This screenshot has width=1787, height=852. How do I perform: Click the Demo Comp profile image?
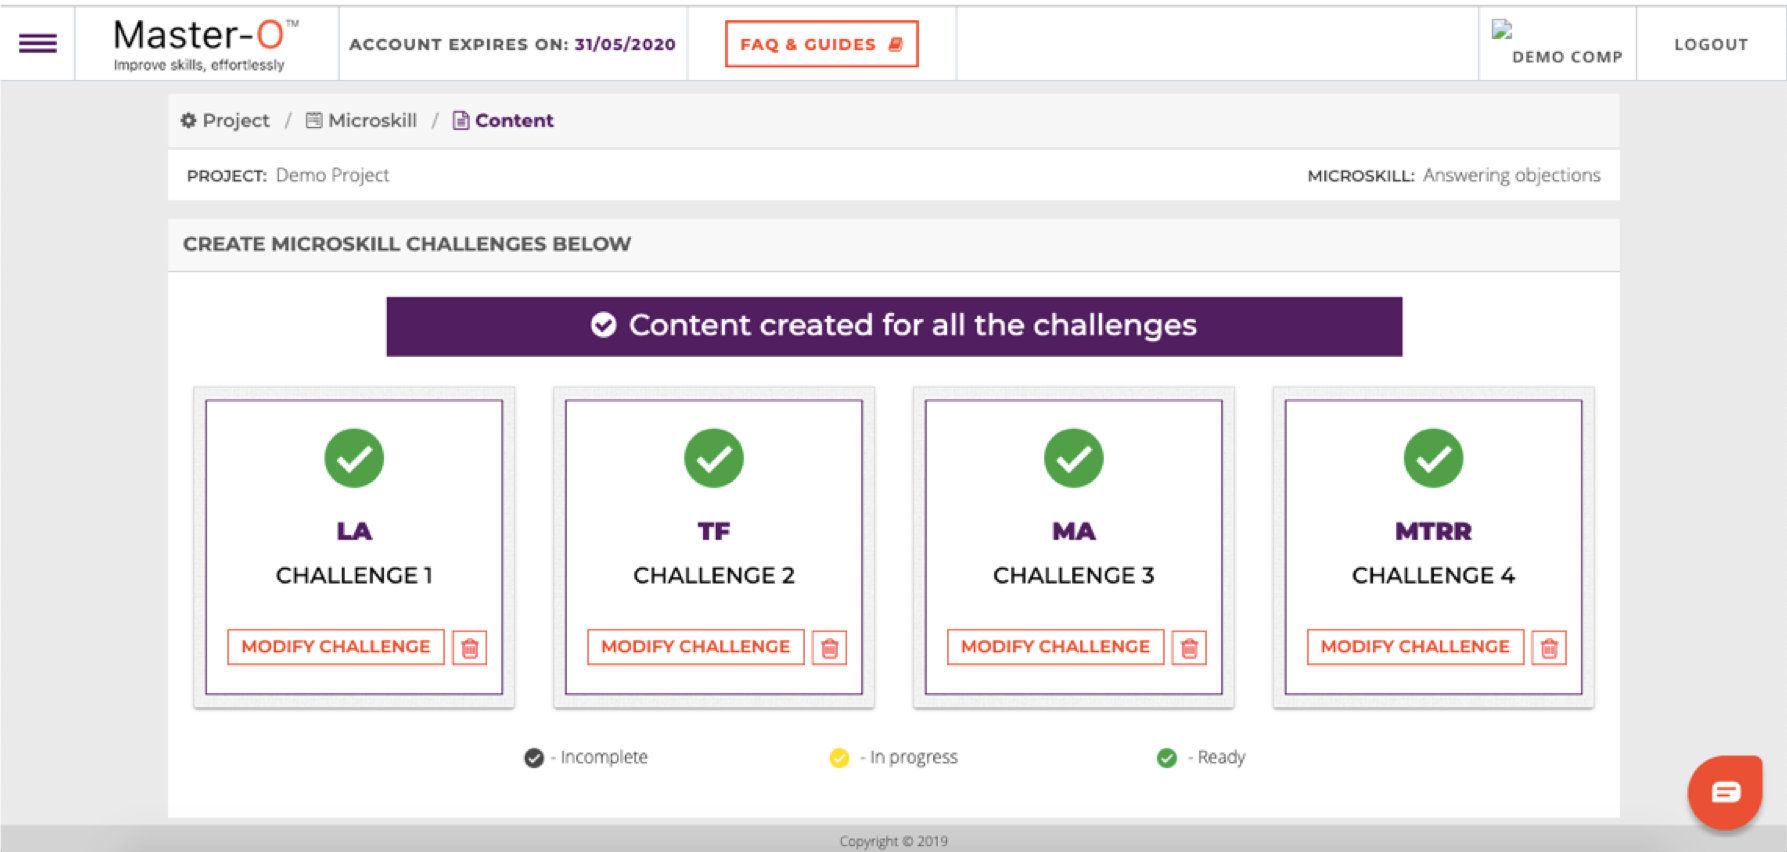1502,30
